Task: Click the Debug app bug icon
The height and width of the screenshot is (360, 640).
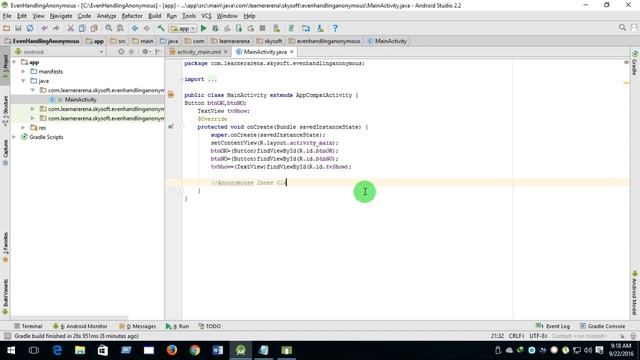Action: (215, 28)
